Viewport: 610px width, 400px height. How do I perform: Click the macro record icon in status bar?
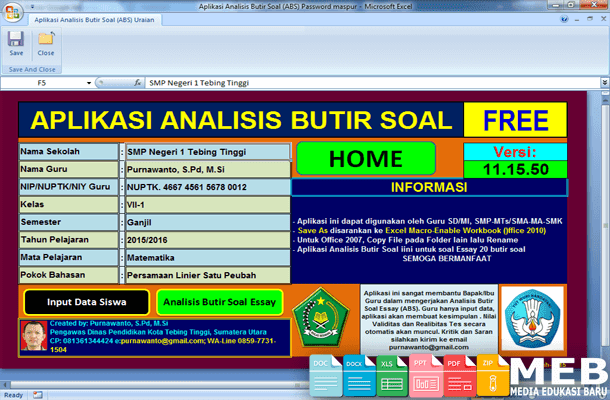point(37,395)
